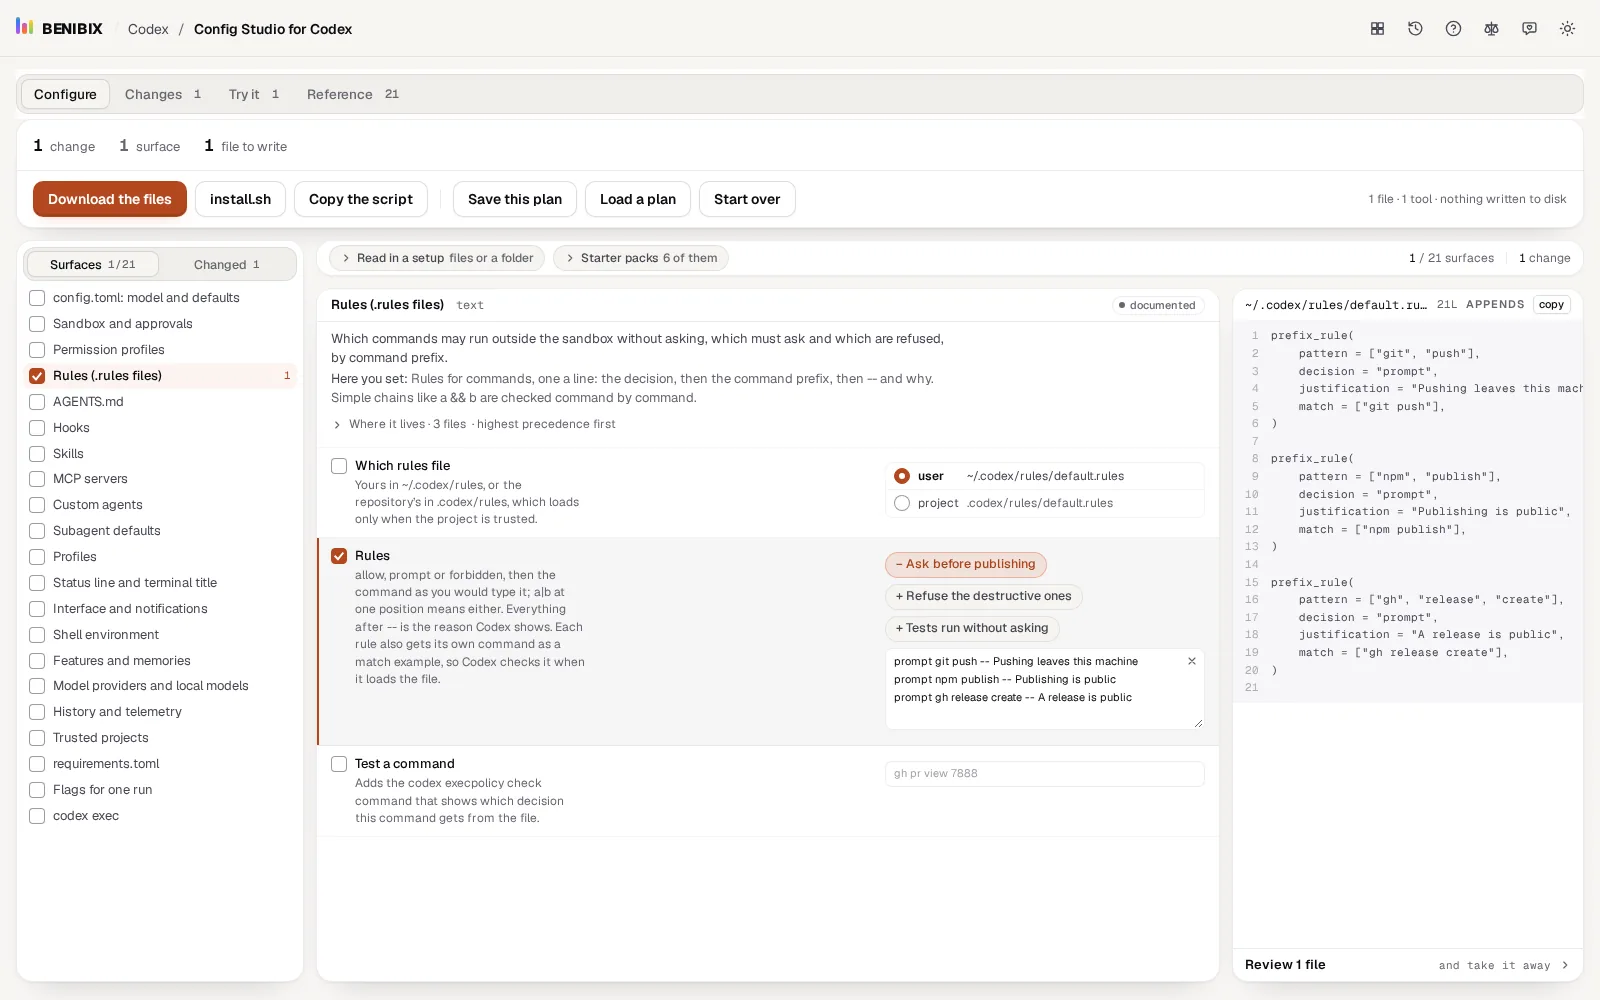Image resolution: width=1600 pixels, height=1000 pixels.
Task: Open the history clock icon
Action: (x=1415, y=29)
